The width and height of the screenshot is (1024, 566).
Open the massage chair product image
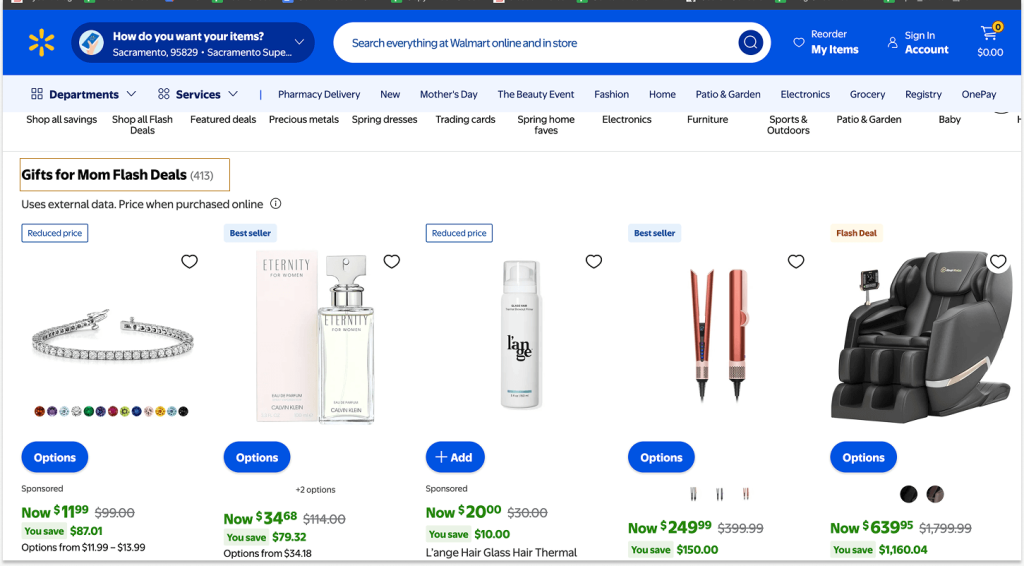(x=922, y=336)
